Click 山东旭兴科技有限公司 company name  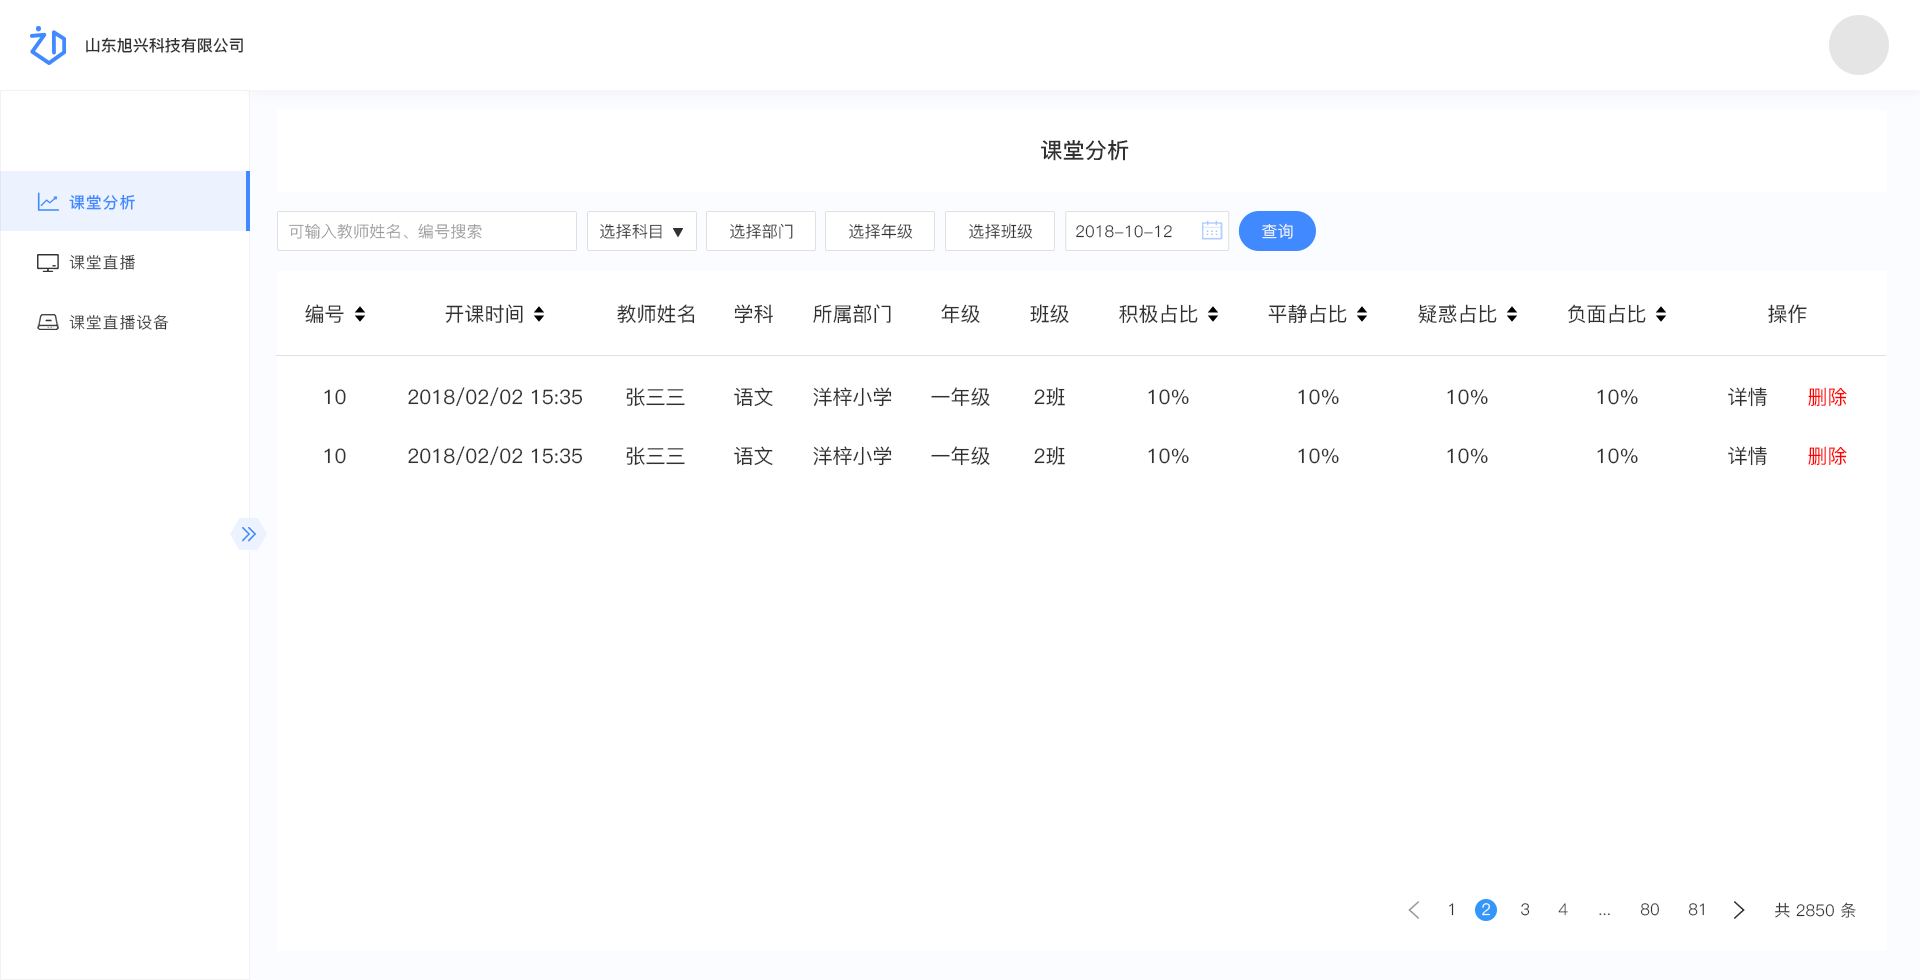tap(165, 45)
